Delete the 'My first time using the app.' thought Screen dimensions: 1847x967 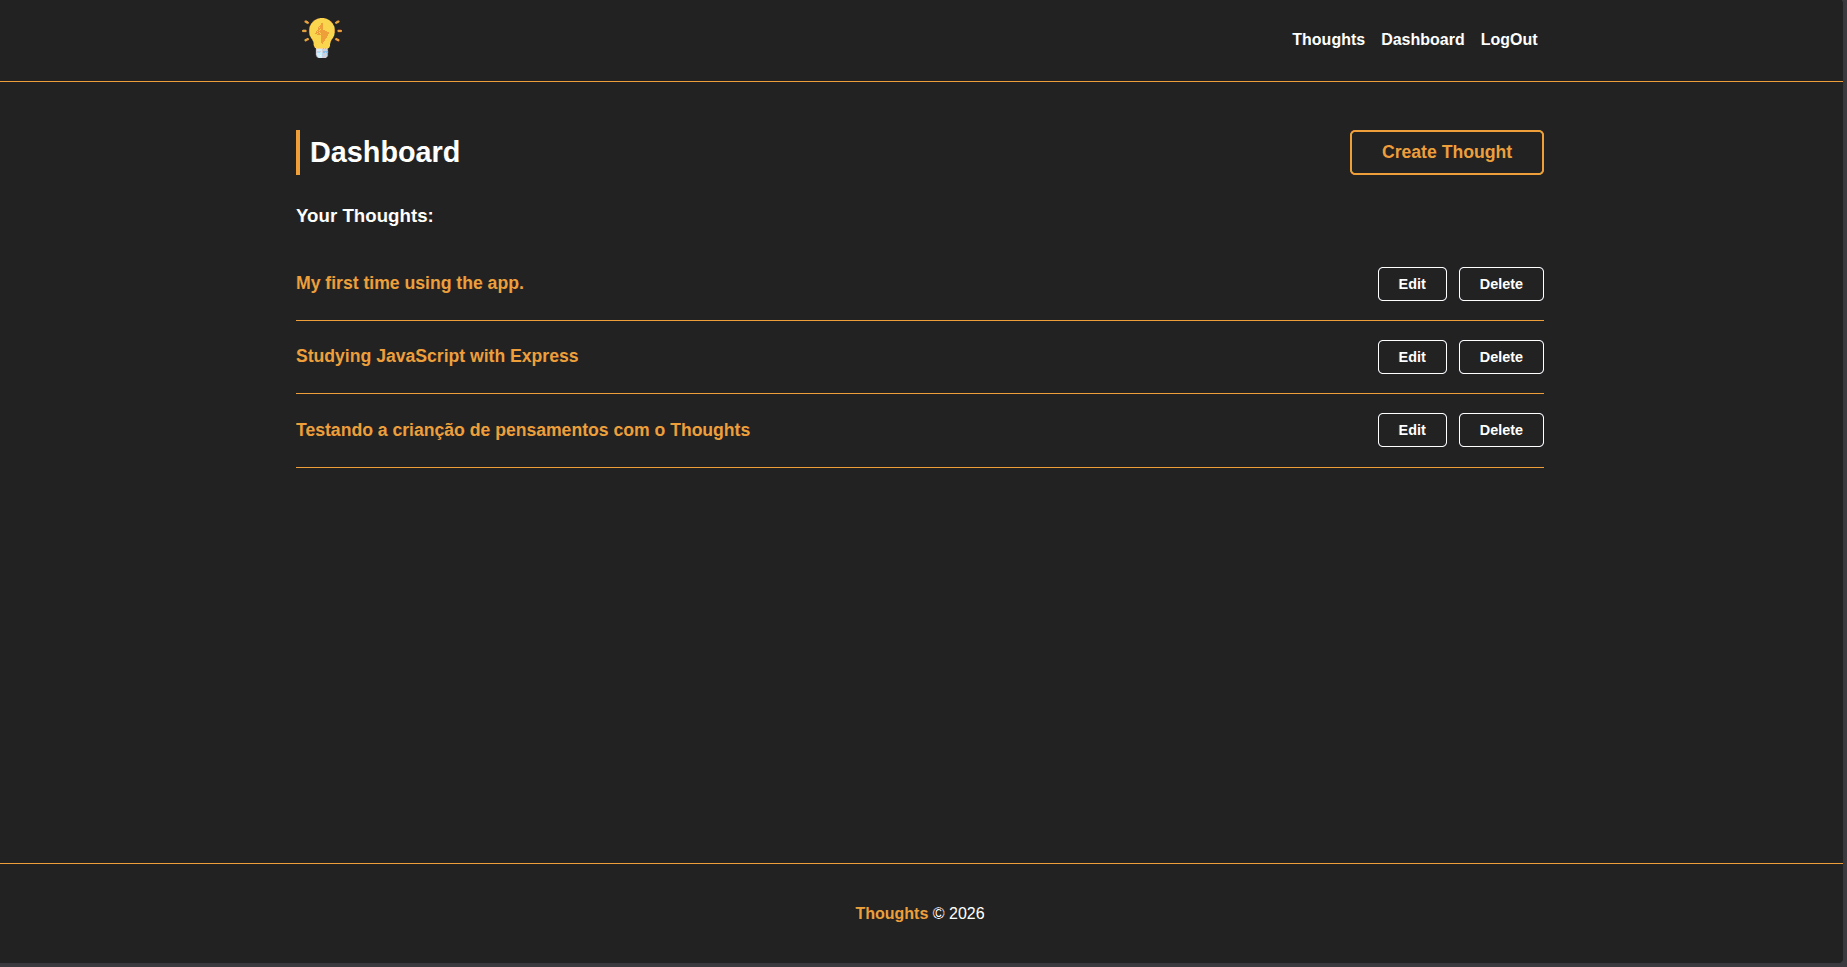1500,284
